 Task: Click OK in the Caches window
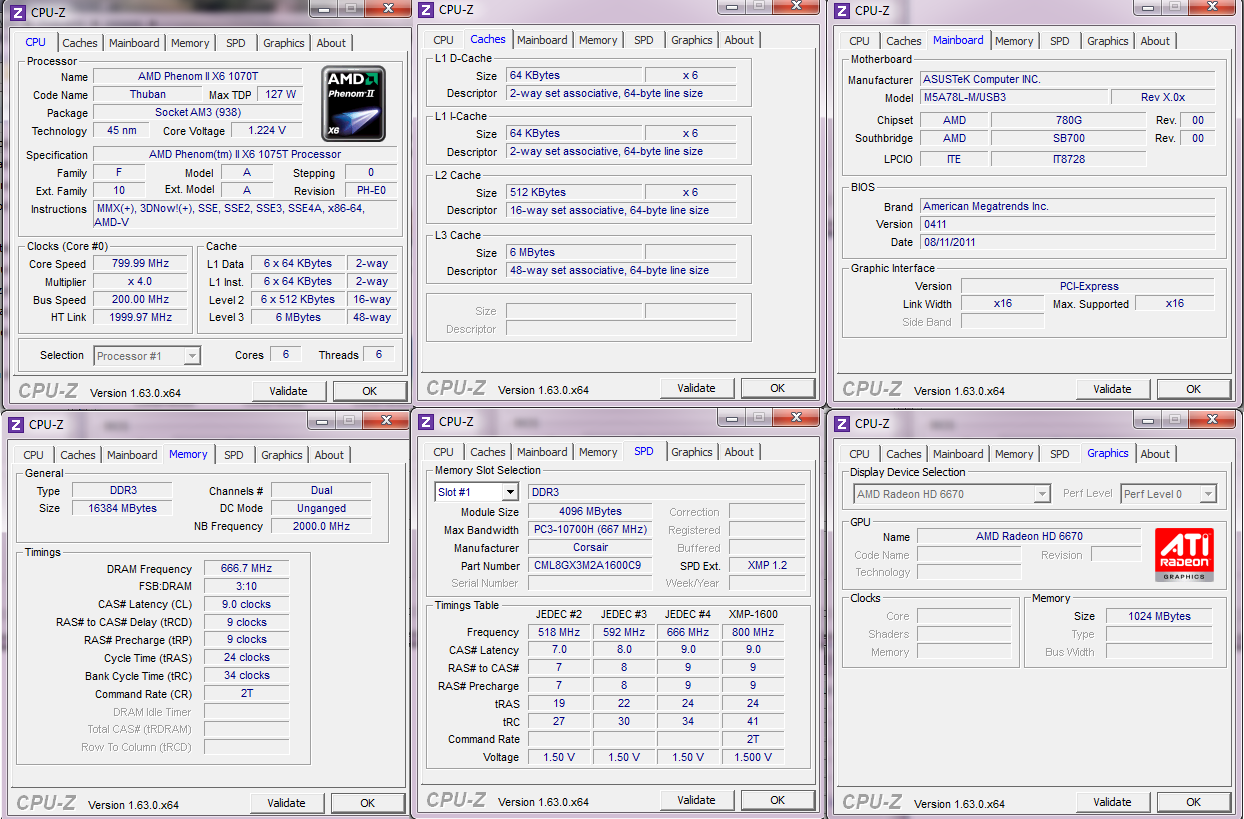pos(777,388)
